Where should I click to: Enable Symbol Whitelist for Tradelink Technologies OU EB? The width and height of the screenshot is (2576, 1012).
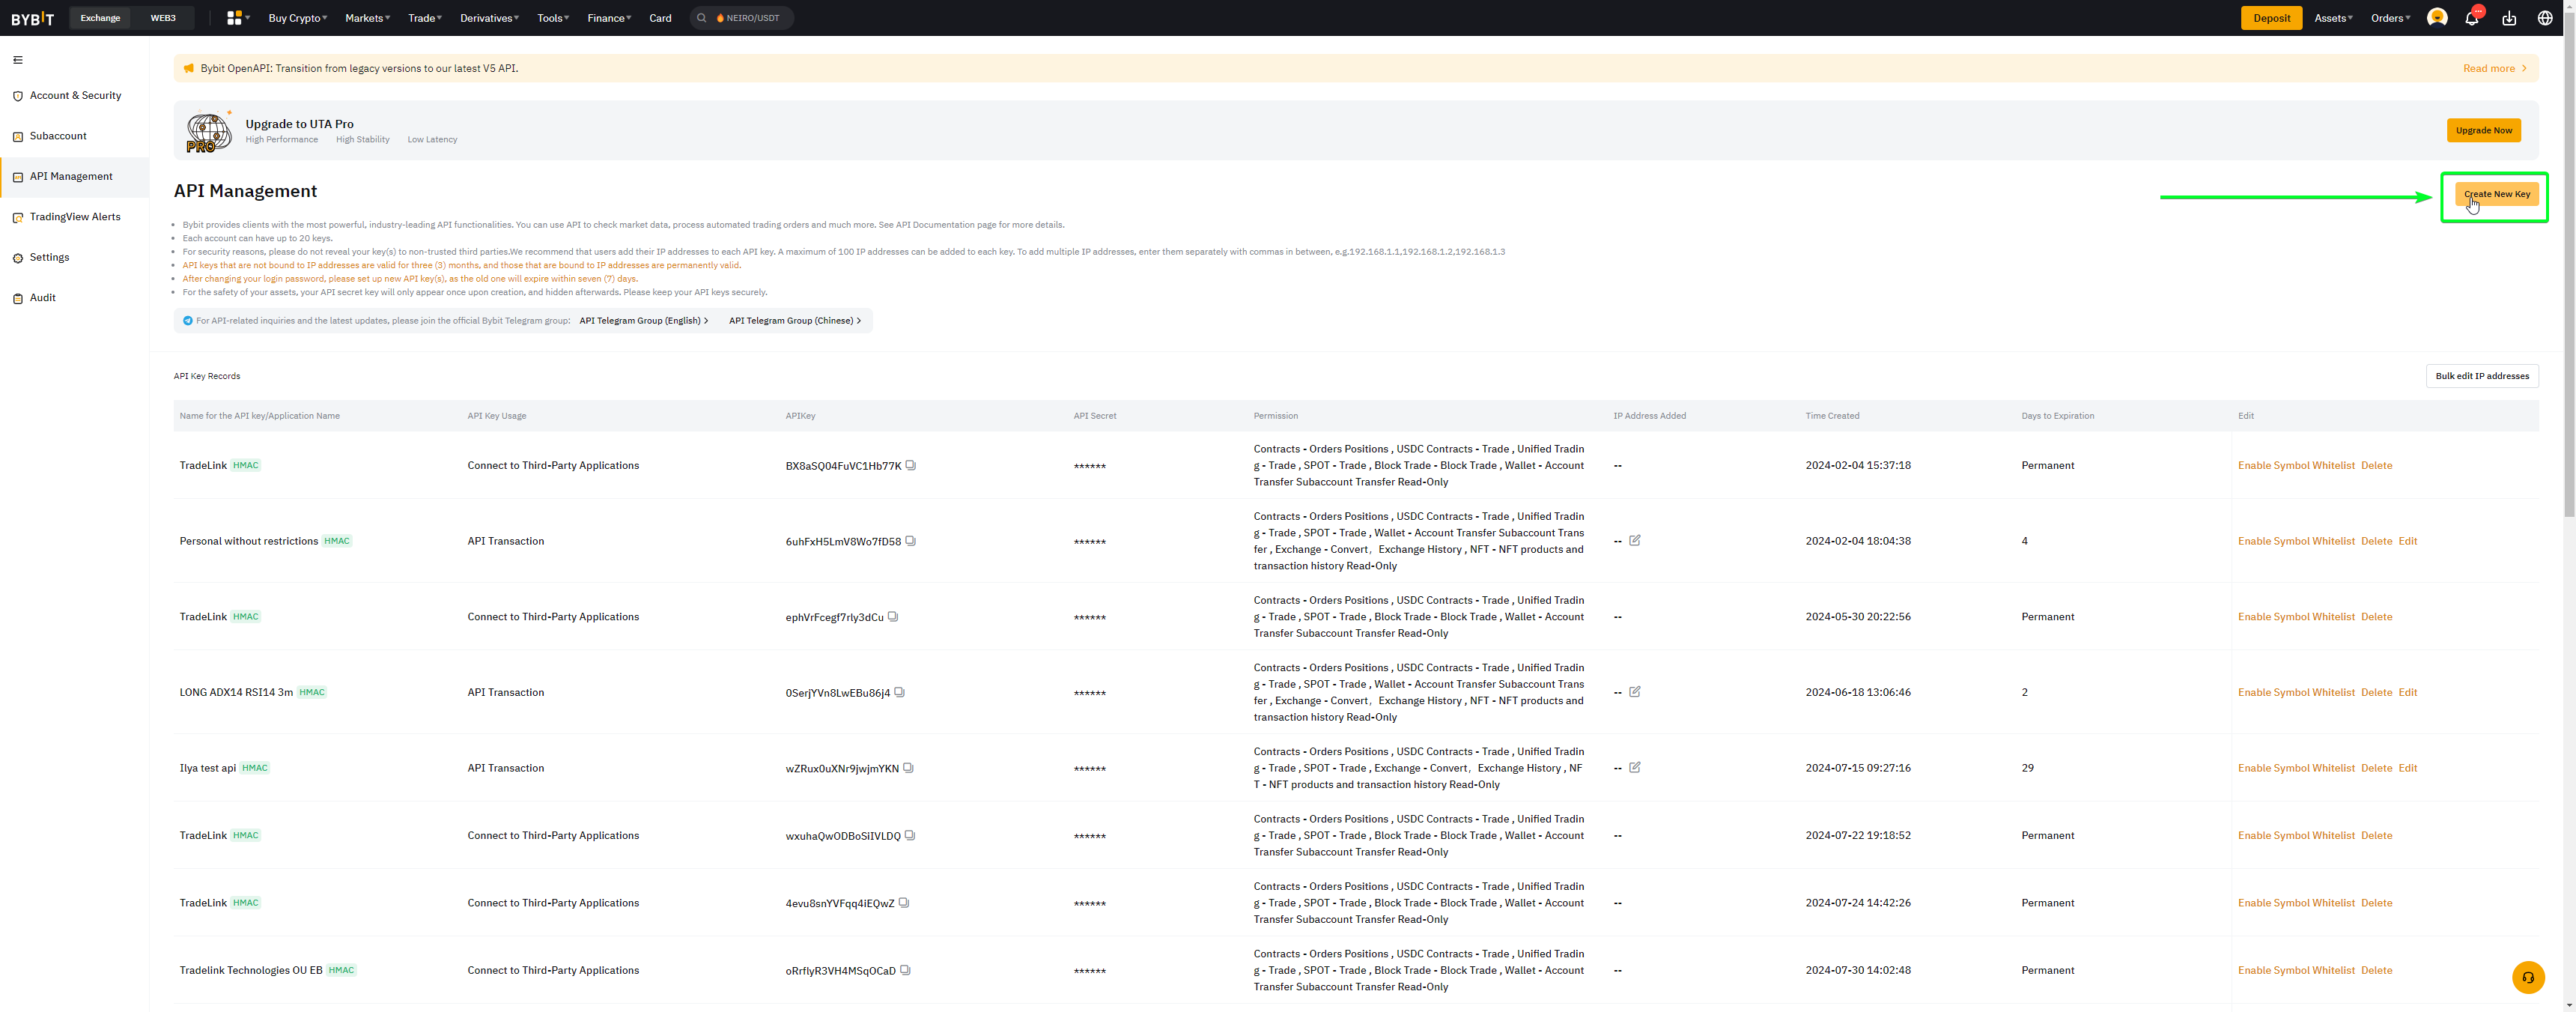click(2296, 970)
